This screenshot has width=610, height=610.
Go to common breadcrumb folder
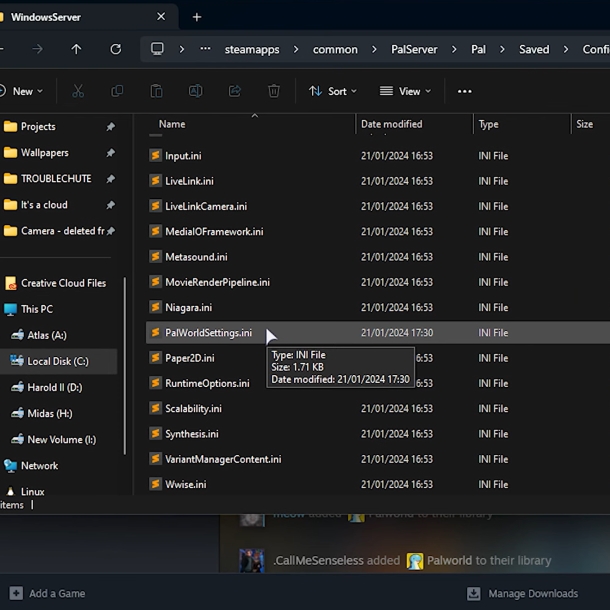[x=335, y=50]
